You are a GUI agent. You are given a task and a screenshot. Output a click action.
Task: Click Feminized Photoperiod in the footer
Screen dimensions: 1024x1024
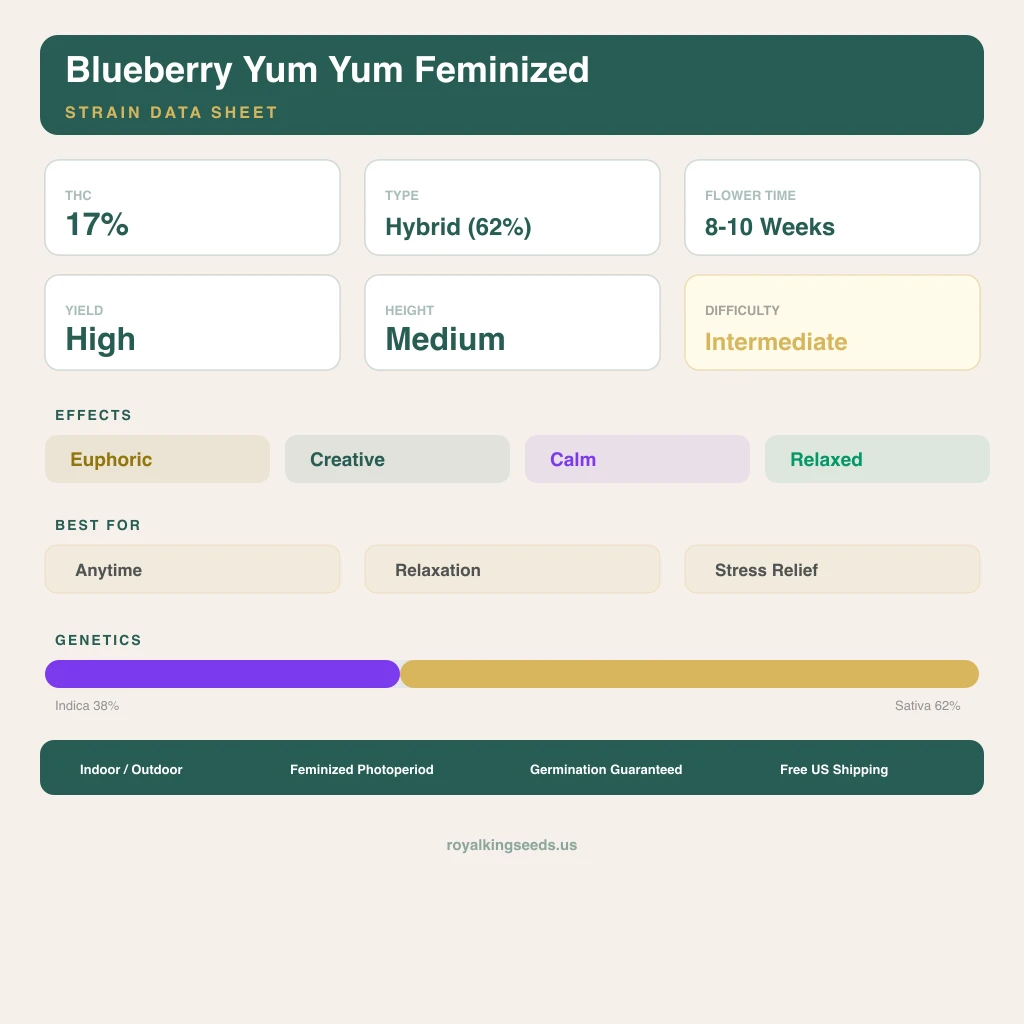(362, 770)
